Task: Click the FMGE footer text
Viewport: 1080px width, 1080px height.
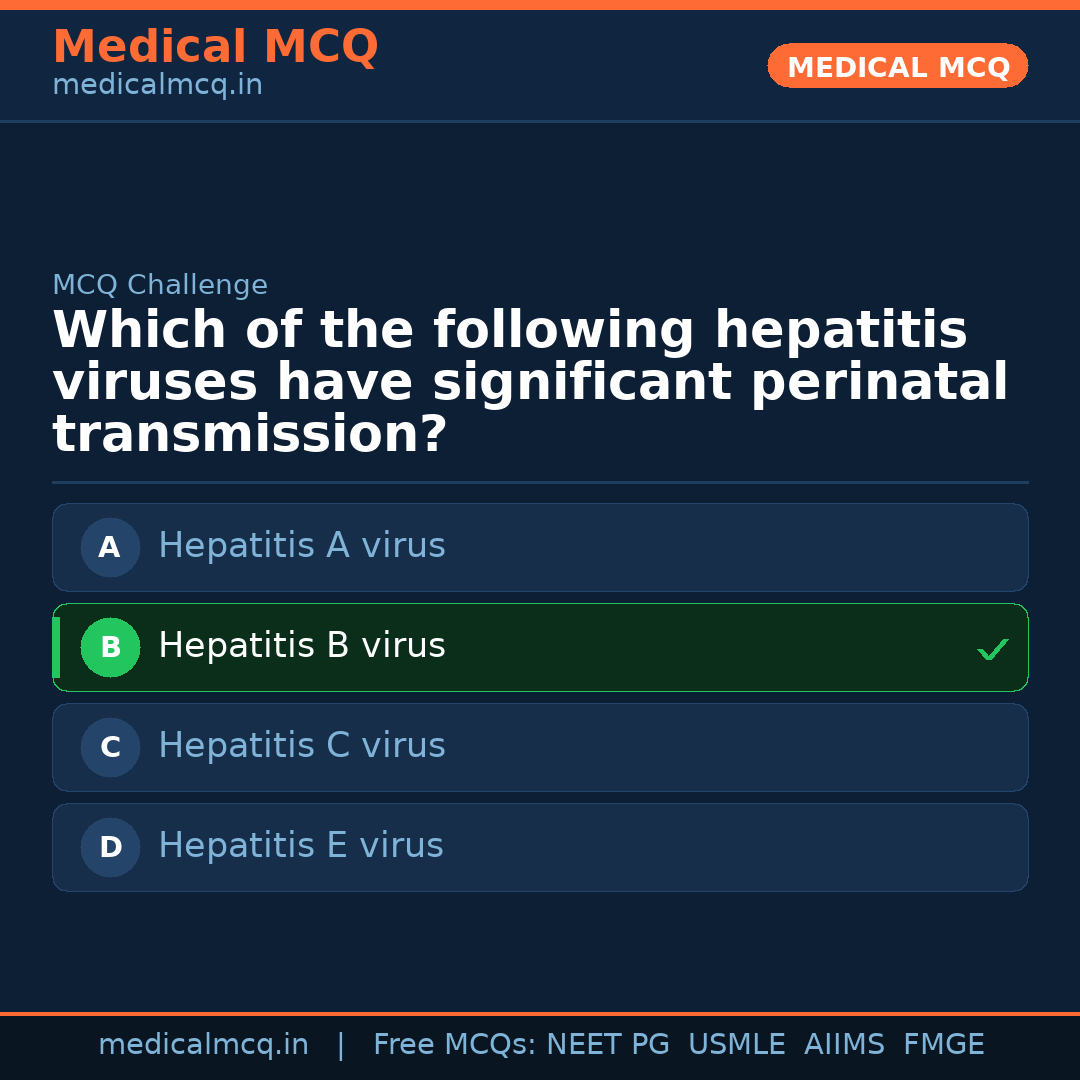Action: click(x=943, y=1045)
